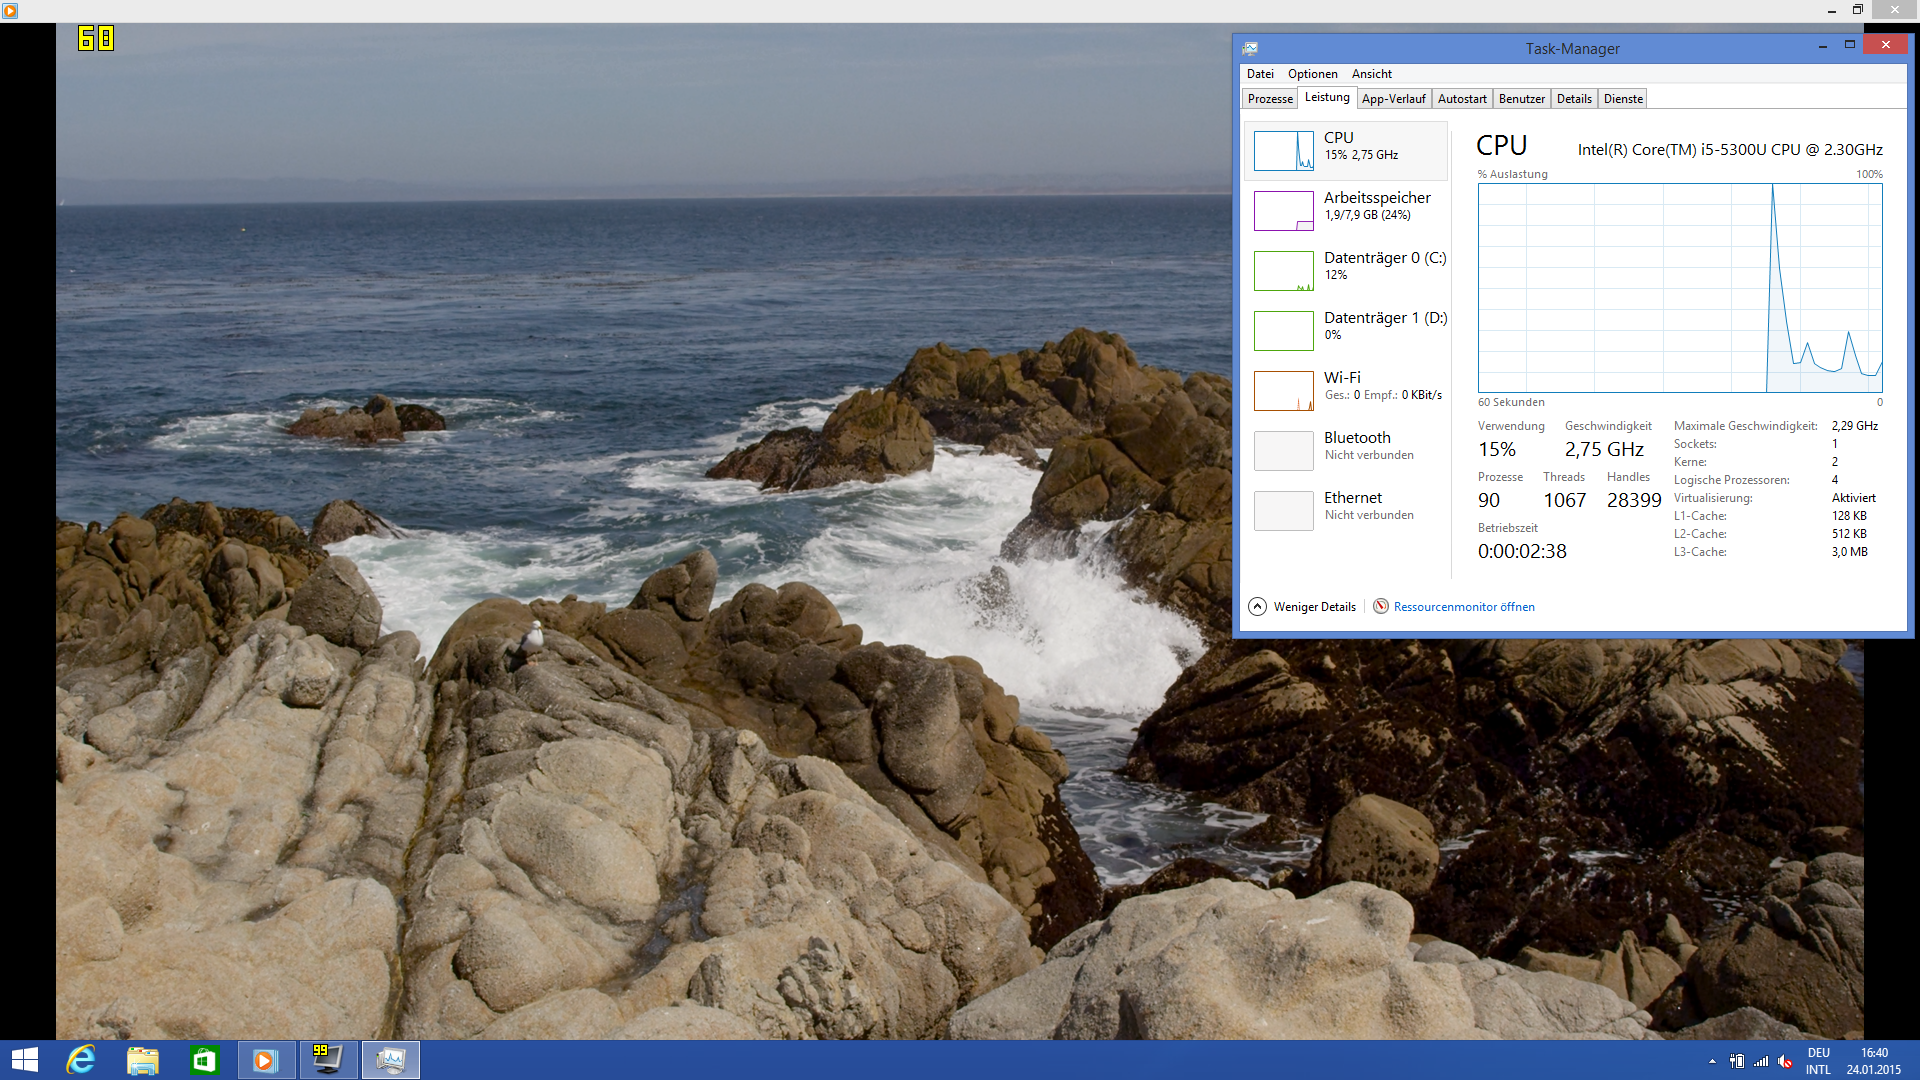Open the Optionen menu
Screen dimensions: 1920x1080
point(1312,74)
